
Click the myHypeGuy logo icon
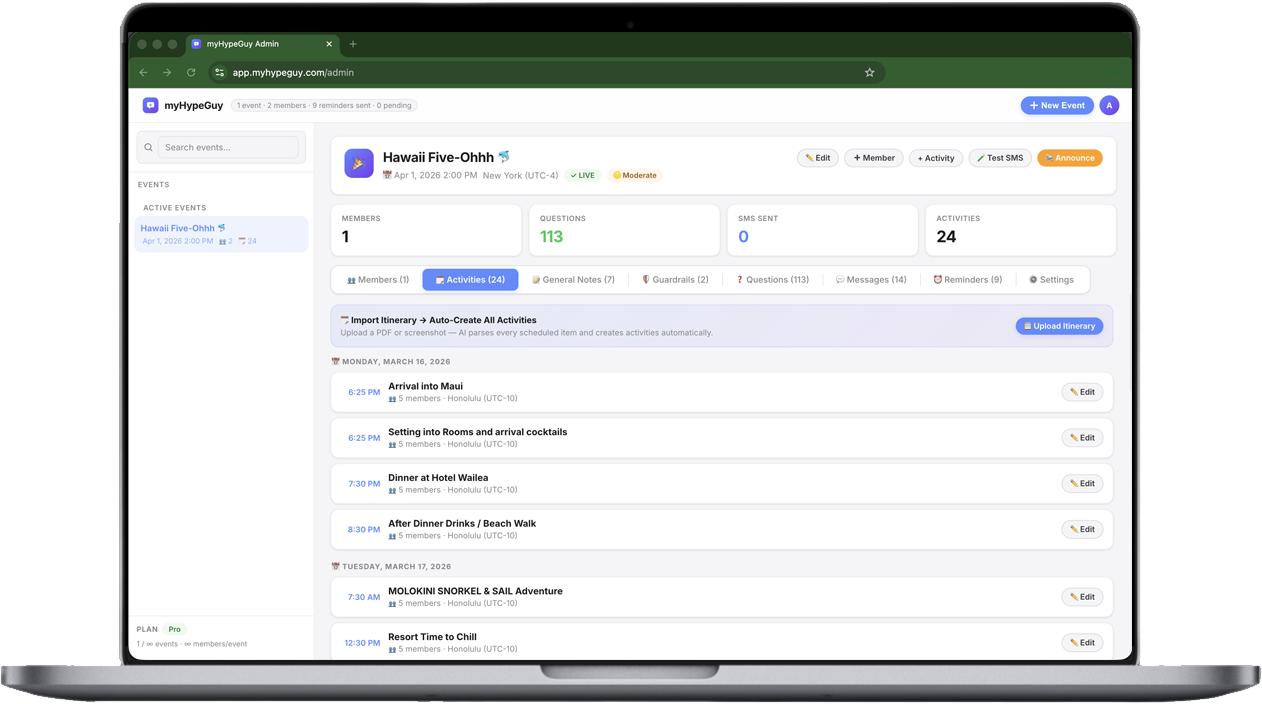pyautogui.click(x=150, y=105)
